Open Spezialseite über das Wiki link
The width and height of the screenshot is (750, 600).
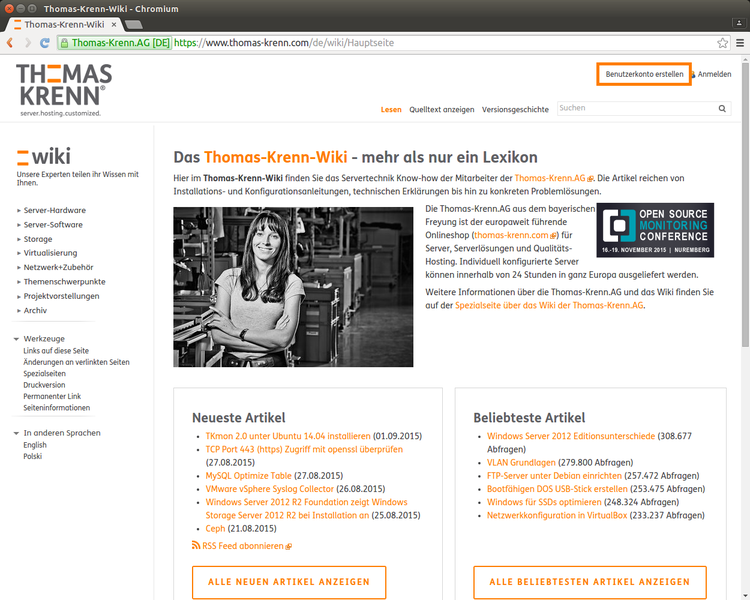[x=549, y=305]
